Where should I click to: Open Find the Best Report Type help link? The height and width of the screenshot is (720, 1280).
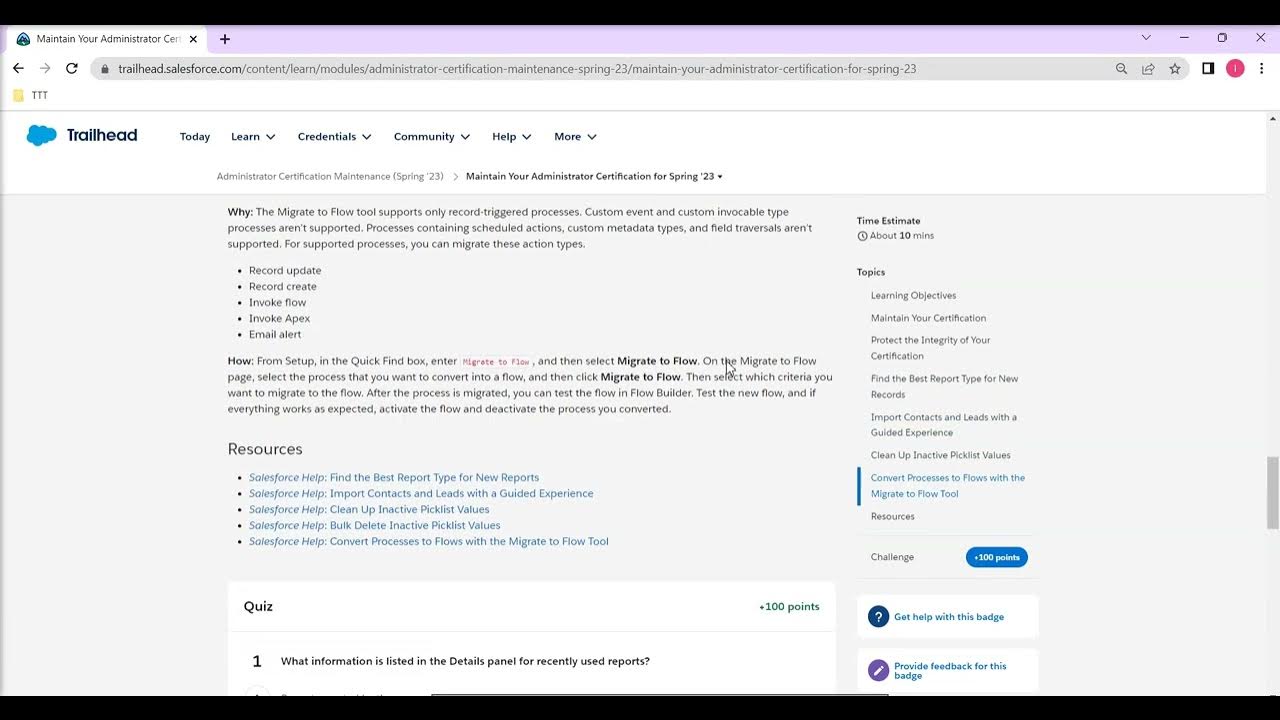coord(394,478)
